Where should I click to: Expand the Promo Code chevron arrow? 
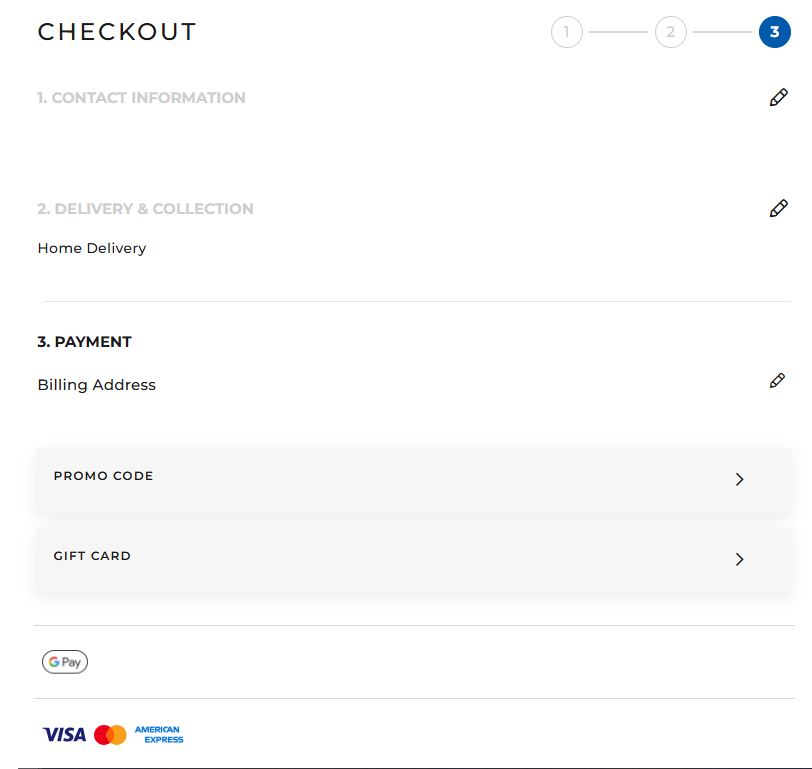click(740, 479)
